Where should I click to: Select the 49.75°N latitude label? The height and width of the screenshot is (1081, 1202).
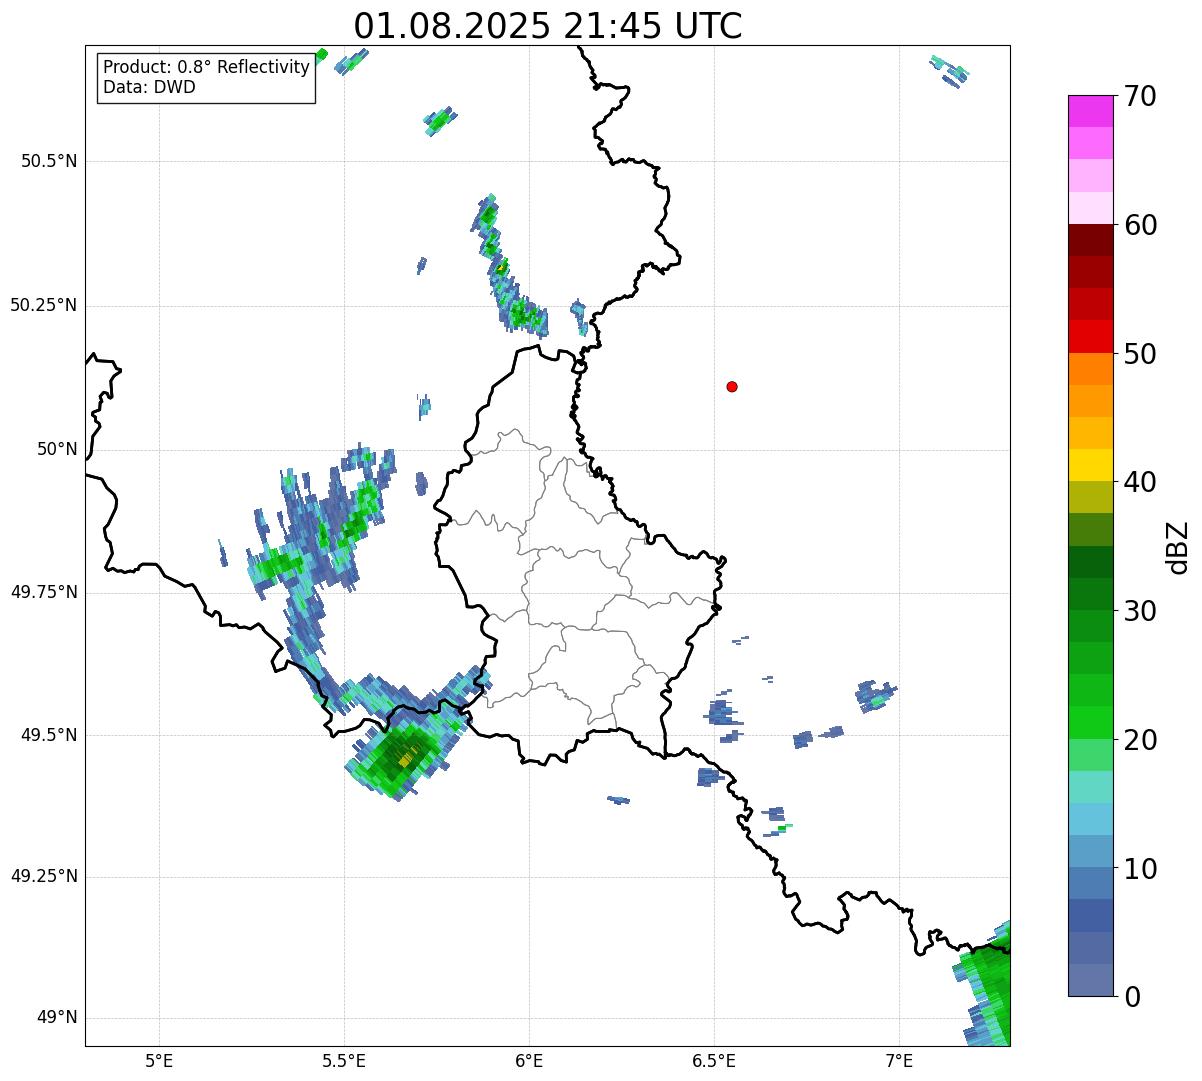pos(44,592)
